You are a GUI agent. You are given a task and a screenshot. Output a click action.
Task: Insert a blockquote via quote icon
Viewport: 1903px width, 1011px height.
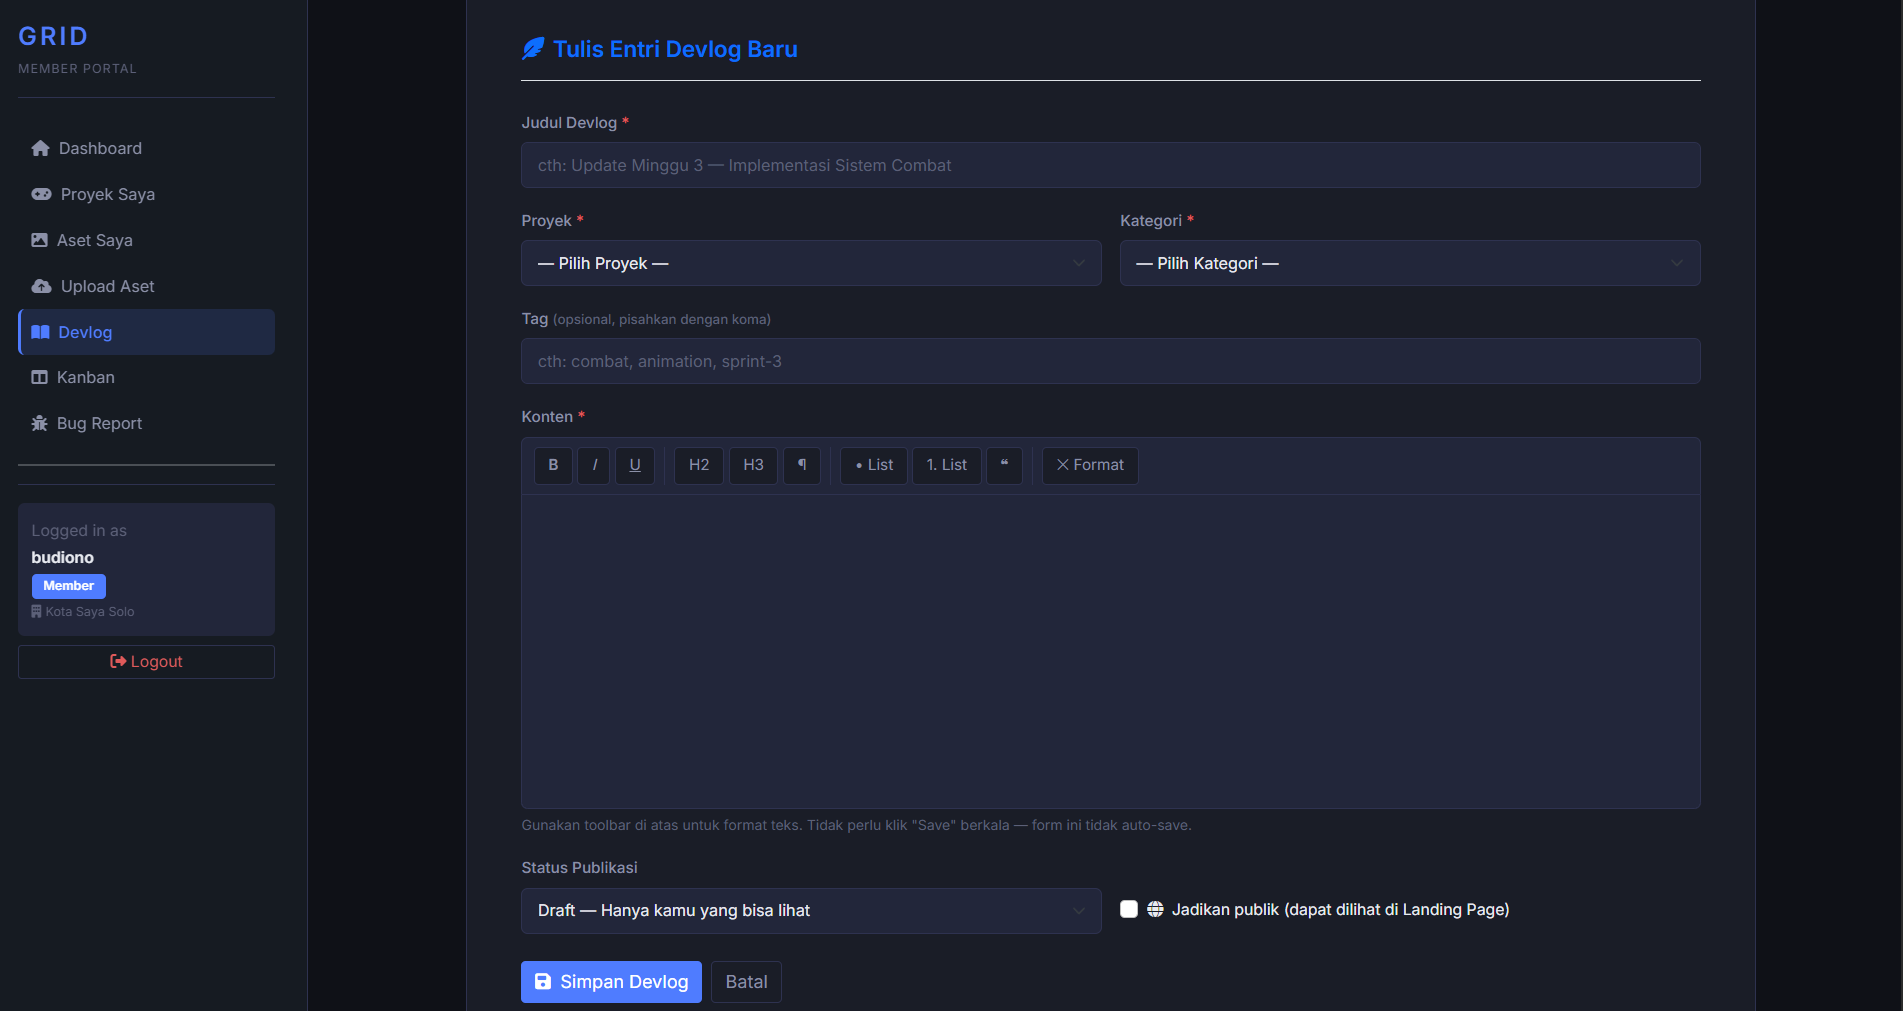(x=1004, y=465)
